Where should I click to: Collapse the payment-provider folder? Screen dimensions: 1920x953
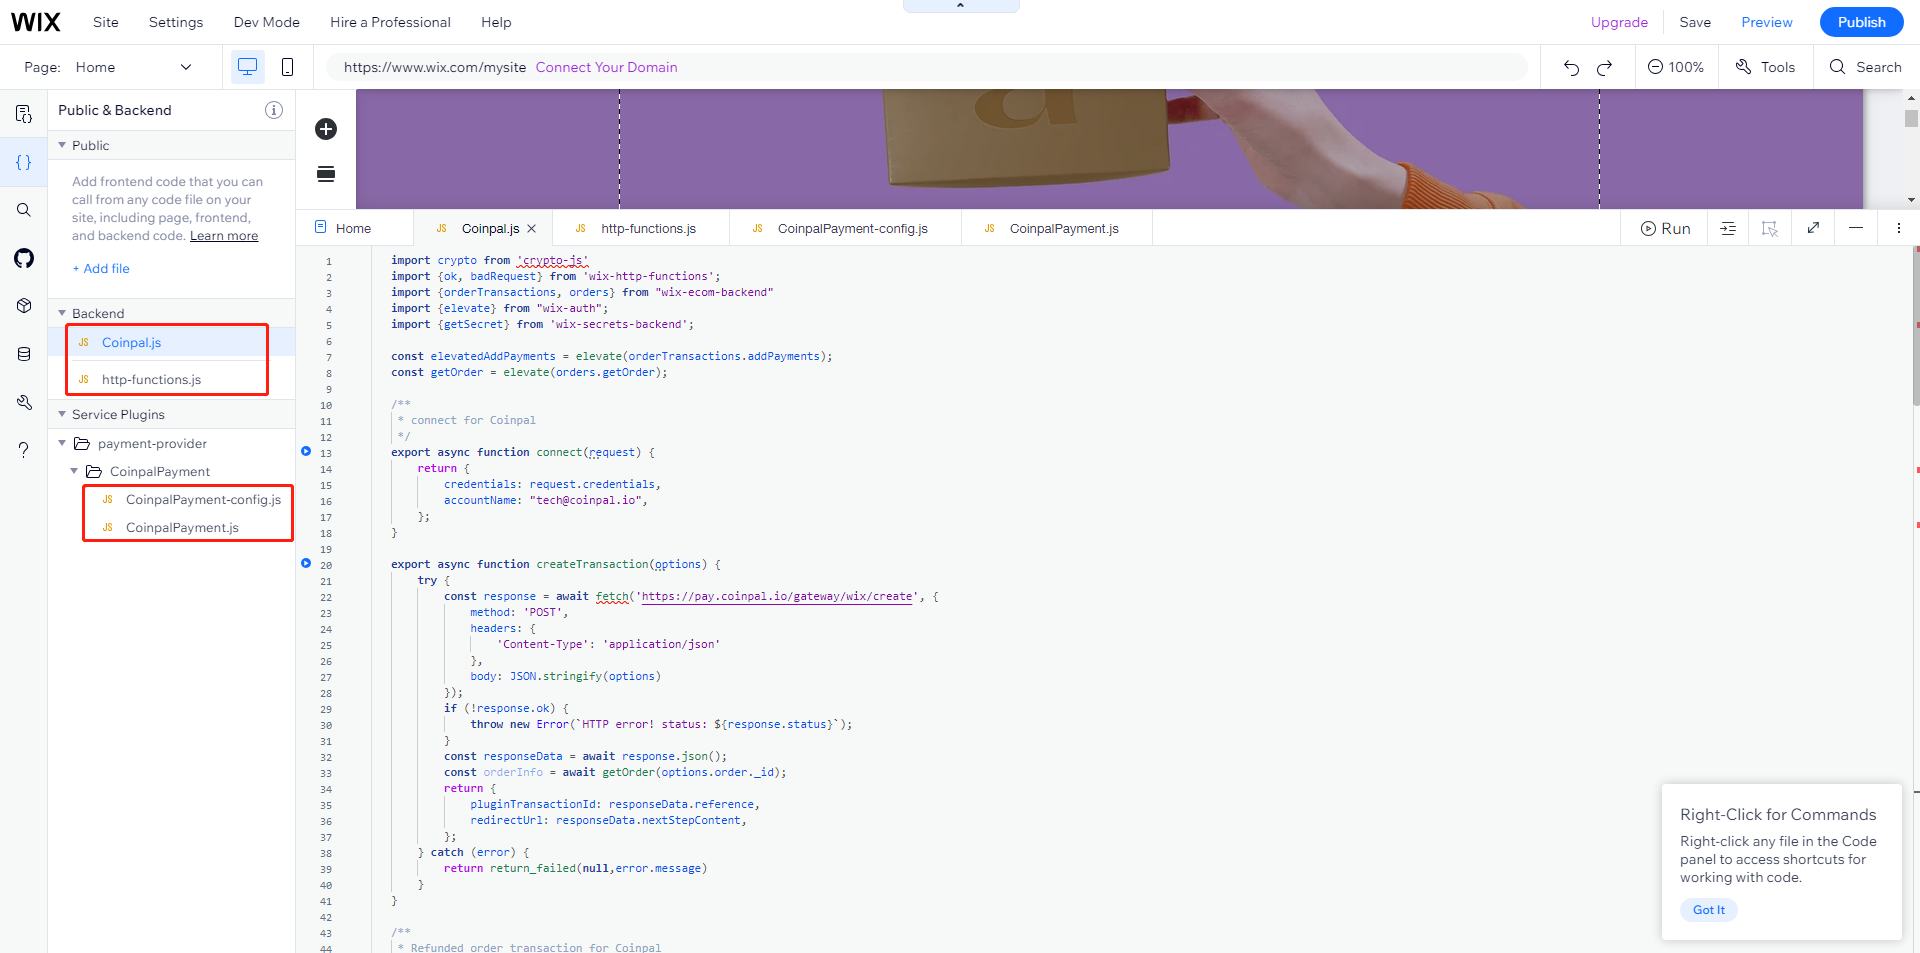pos(62,443)
